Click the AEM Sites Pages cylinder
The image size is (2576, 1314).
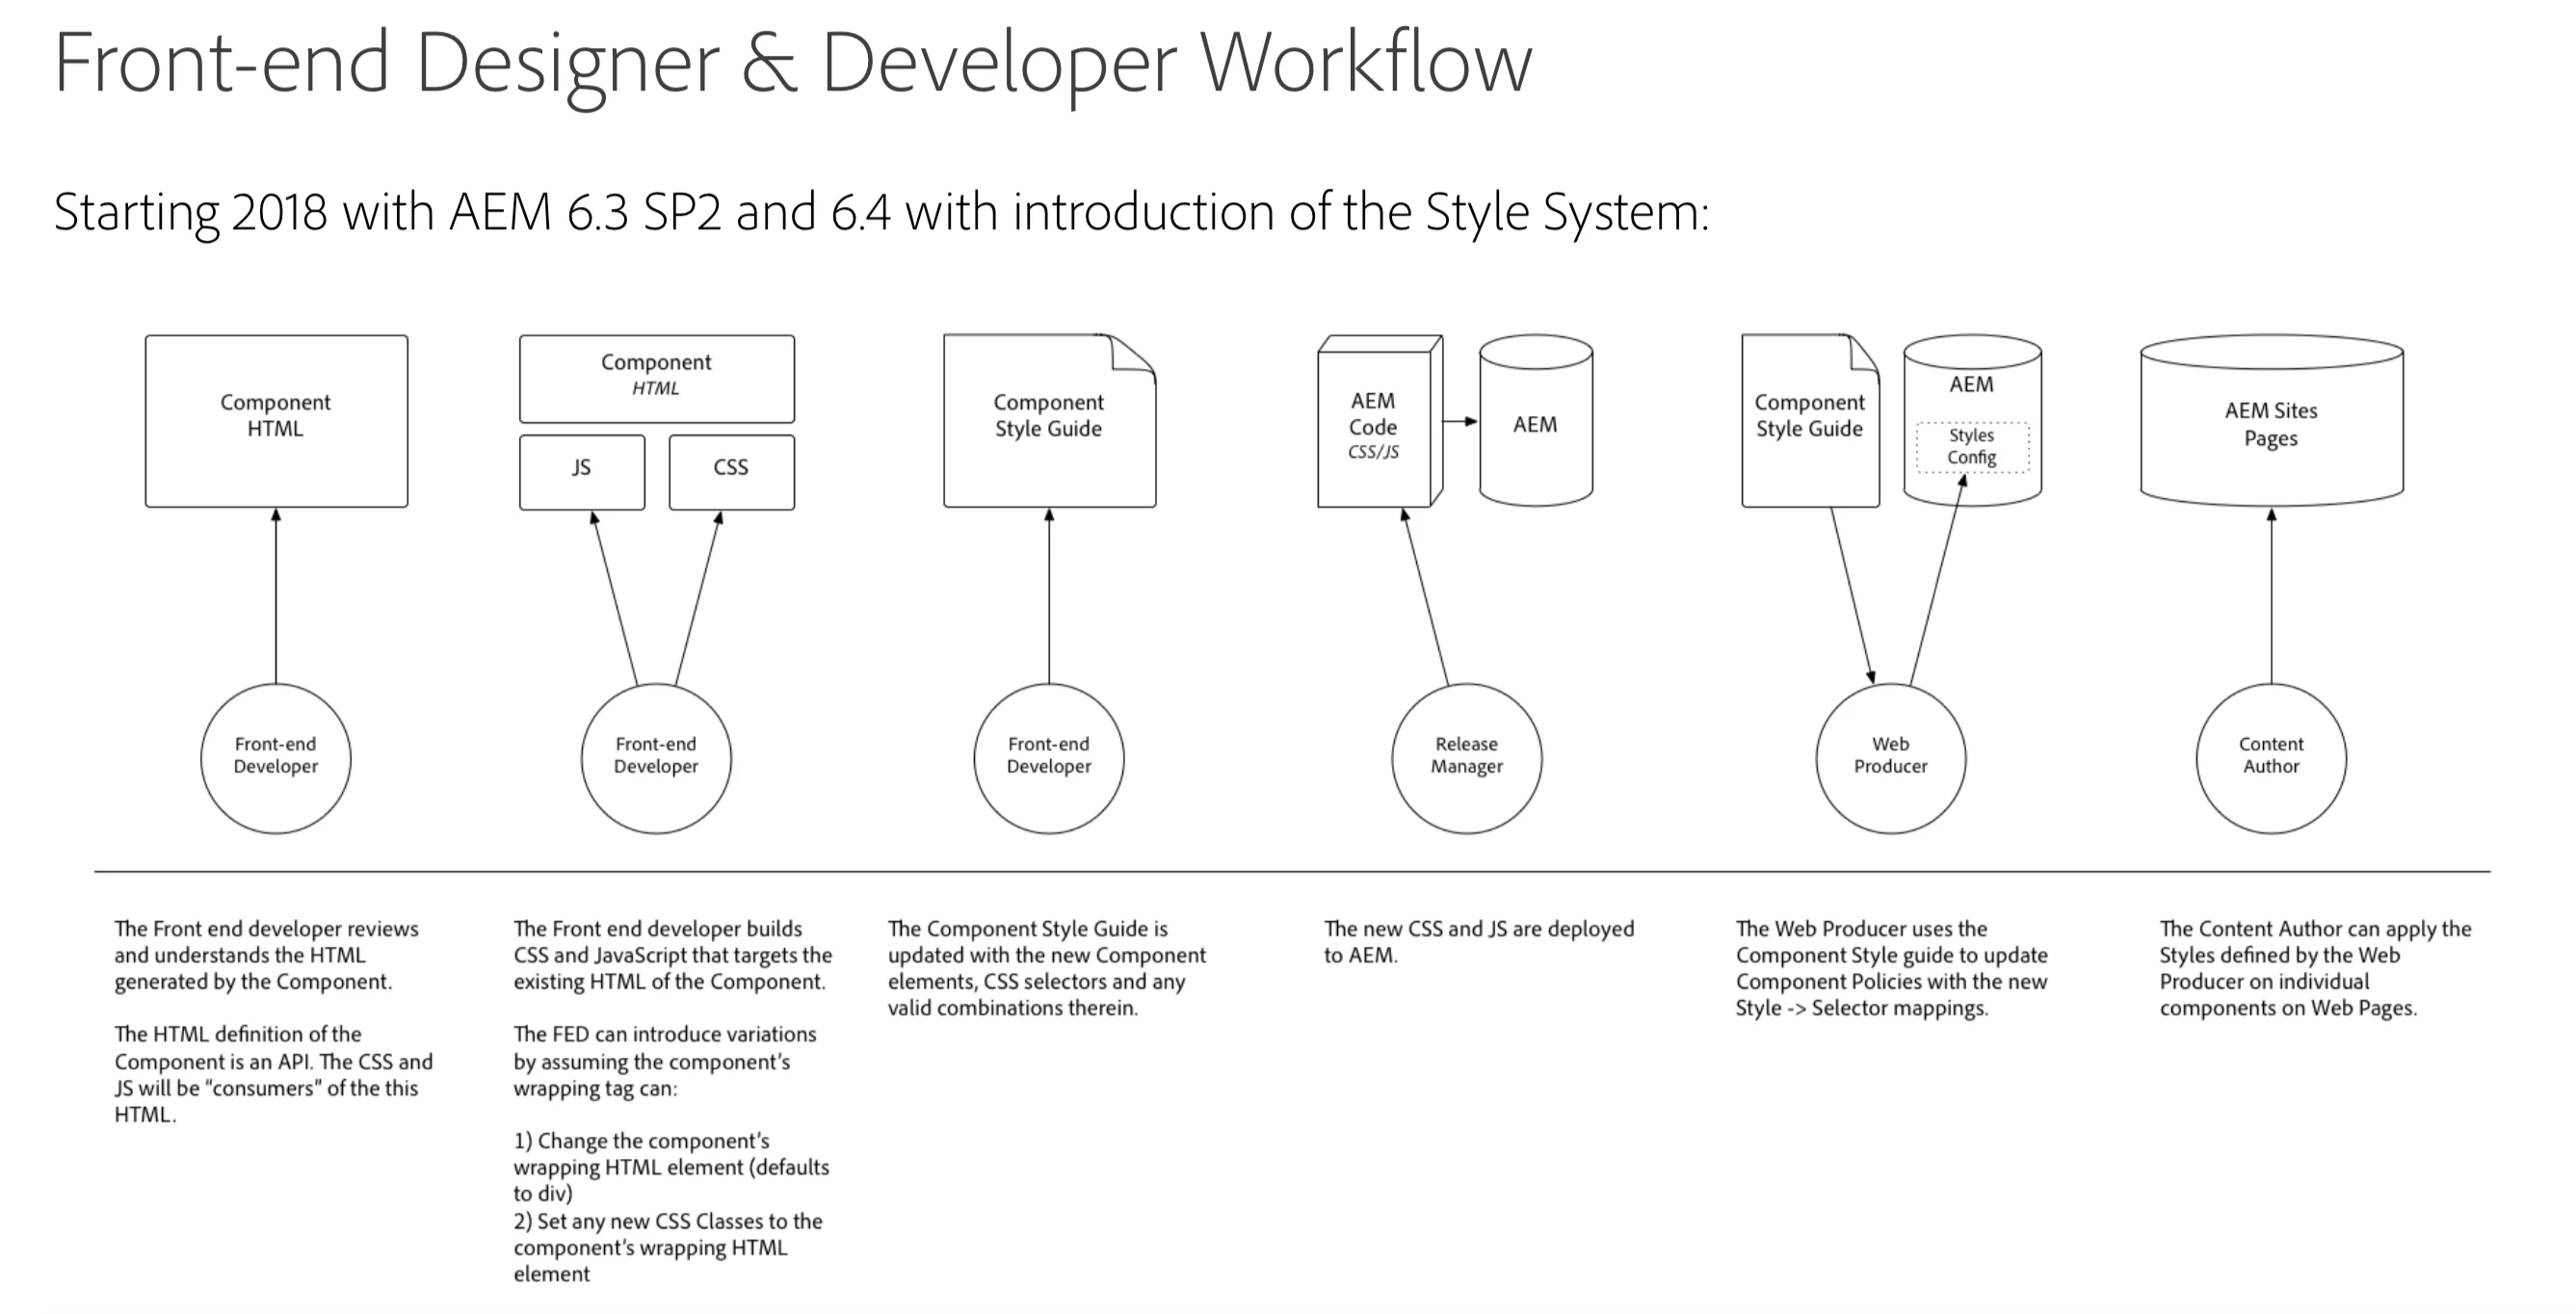2271,424
